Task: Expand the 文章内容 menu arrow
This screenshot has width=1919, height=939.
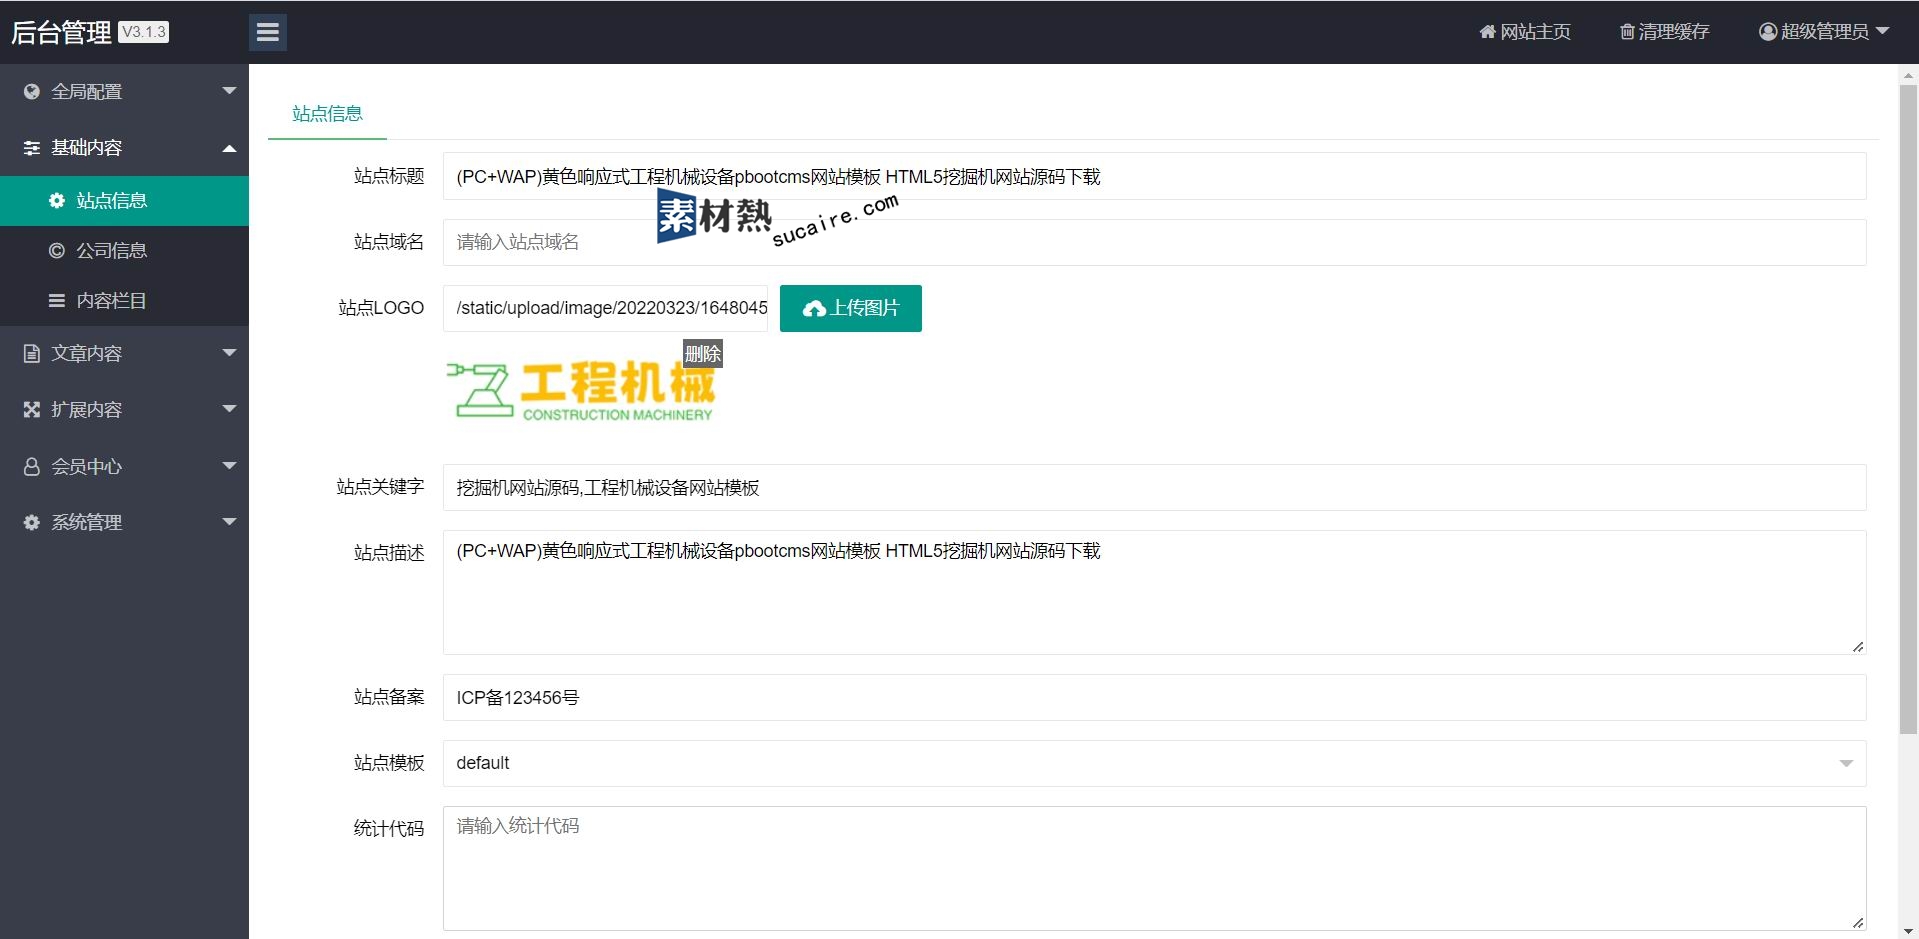Action: pos(229,353)
